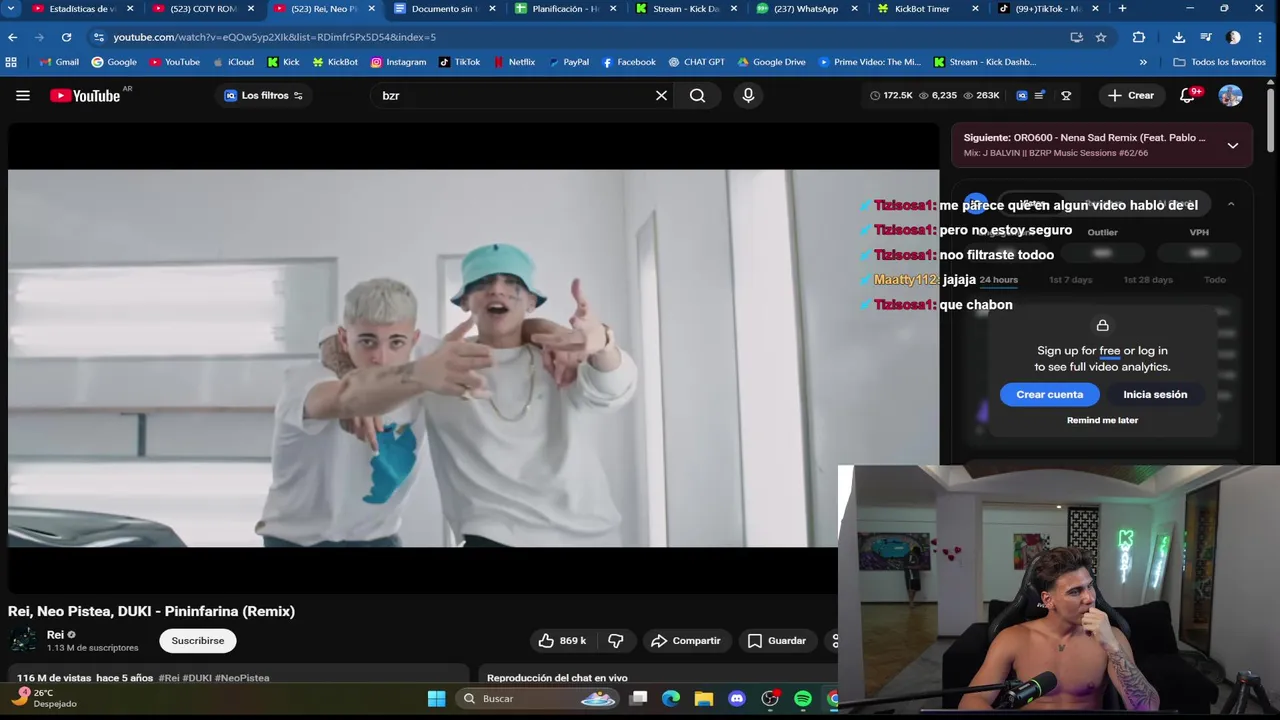Open the install app icon in address bar
Screen dimensions: 1280x720
click(1076, 37)
